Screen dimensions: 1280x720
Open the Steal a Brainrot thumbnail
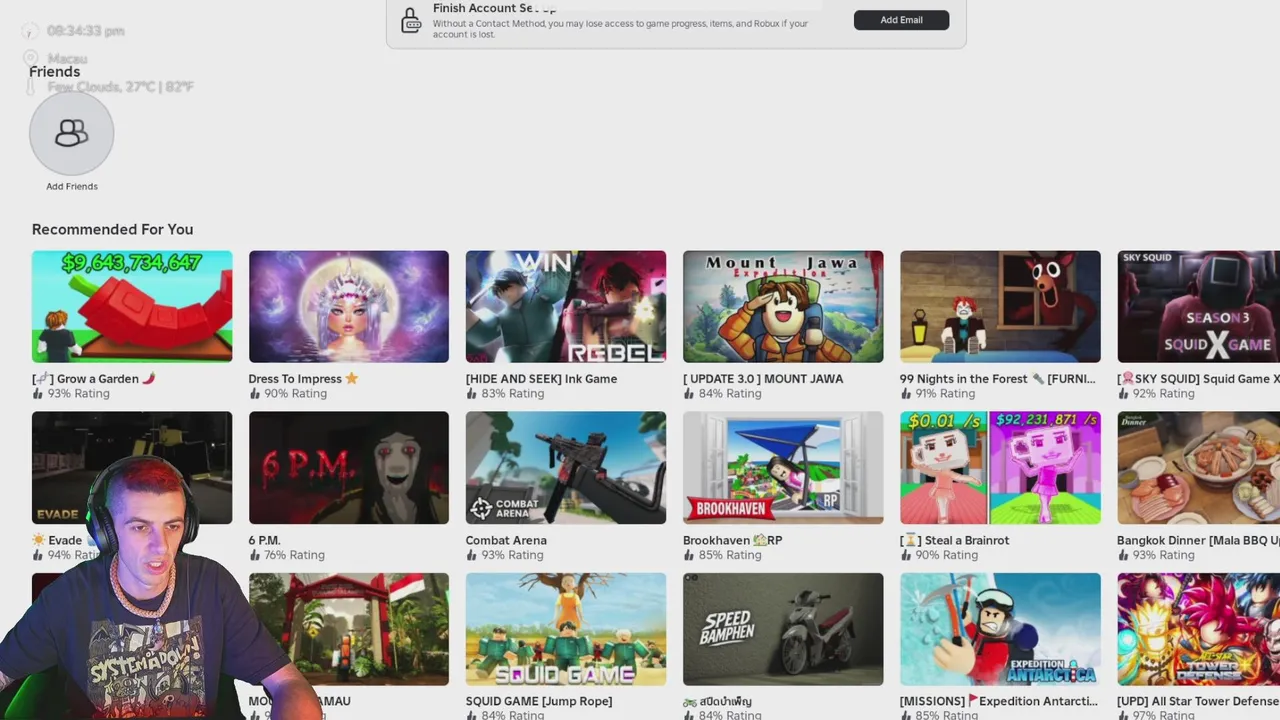pyautogui.click(x=1000, y=467)
